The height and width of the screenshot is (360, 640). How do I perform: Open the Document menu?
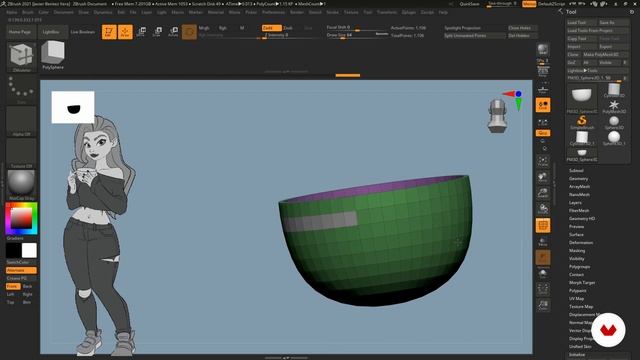pos(64,12)
